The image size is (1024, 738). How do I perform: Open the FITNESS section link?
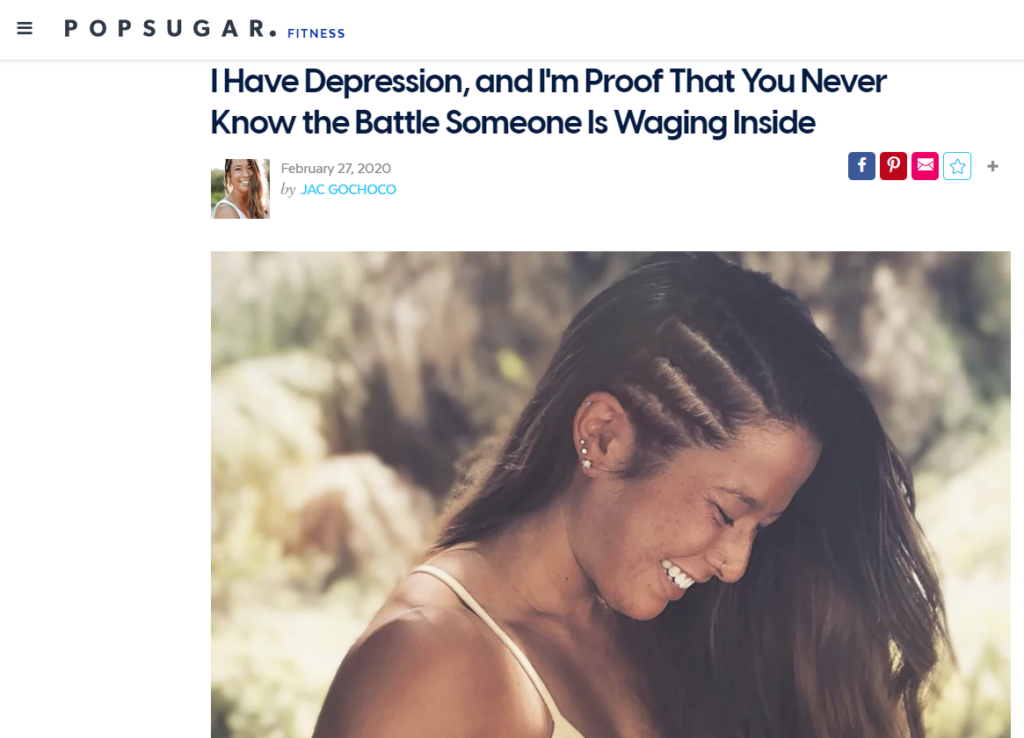pos(316,33)
